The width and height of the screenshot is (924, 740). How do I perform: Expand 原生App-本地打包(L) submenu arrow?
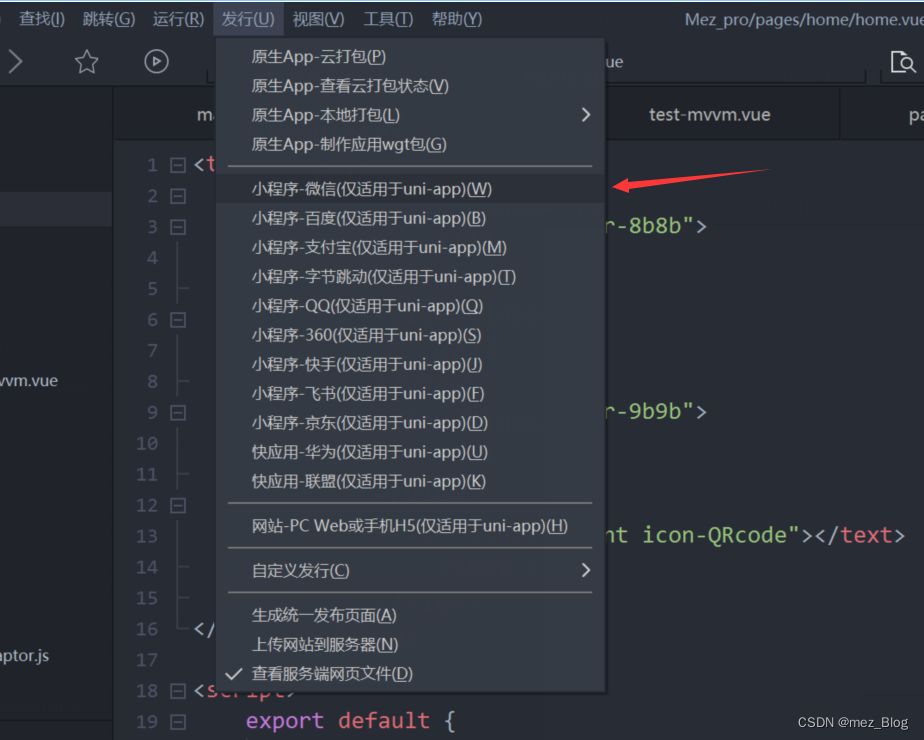585,115
